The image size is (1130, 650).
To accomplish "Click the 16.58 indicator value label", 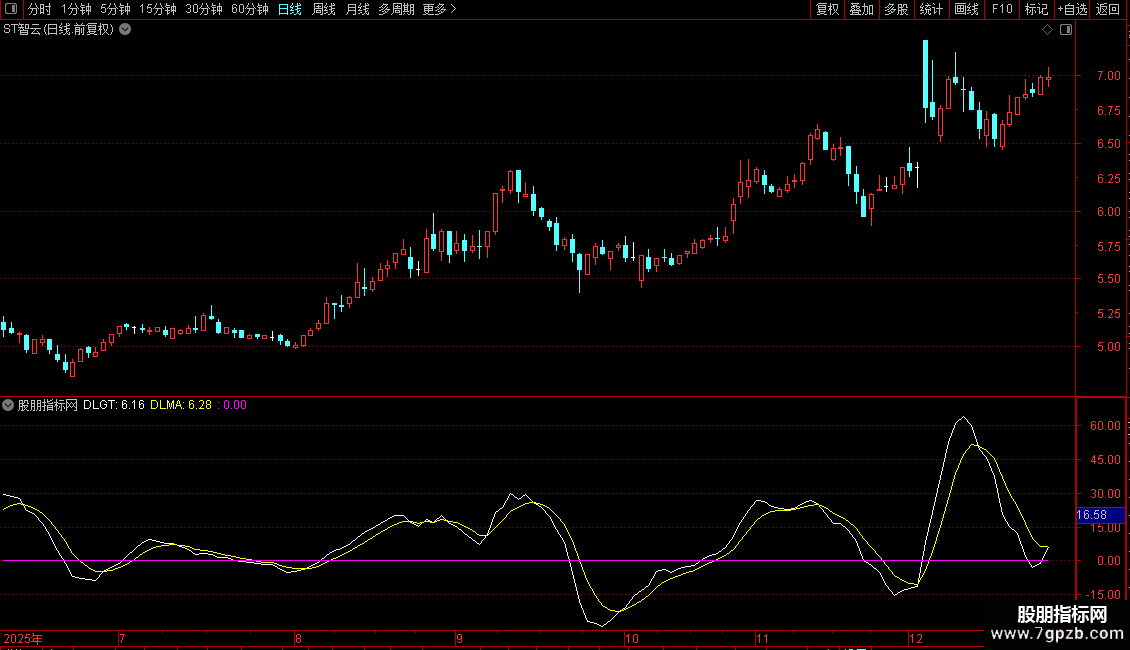I will pos(1092,515).
